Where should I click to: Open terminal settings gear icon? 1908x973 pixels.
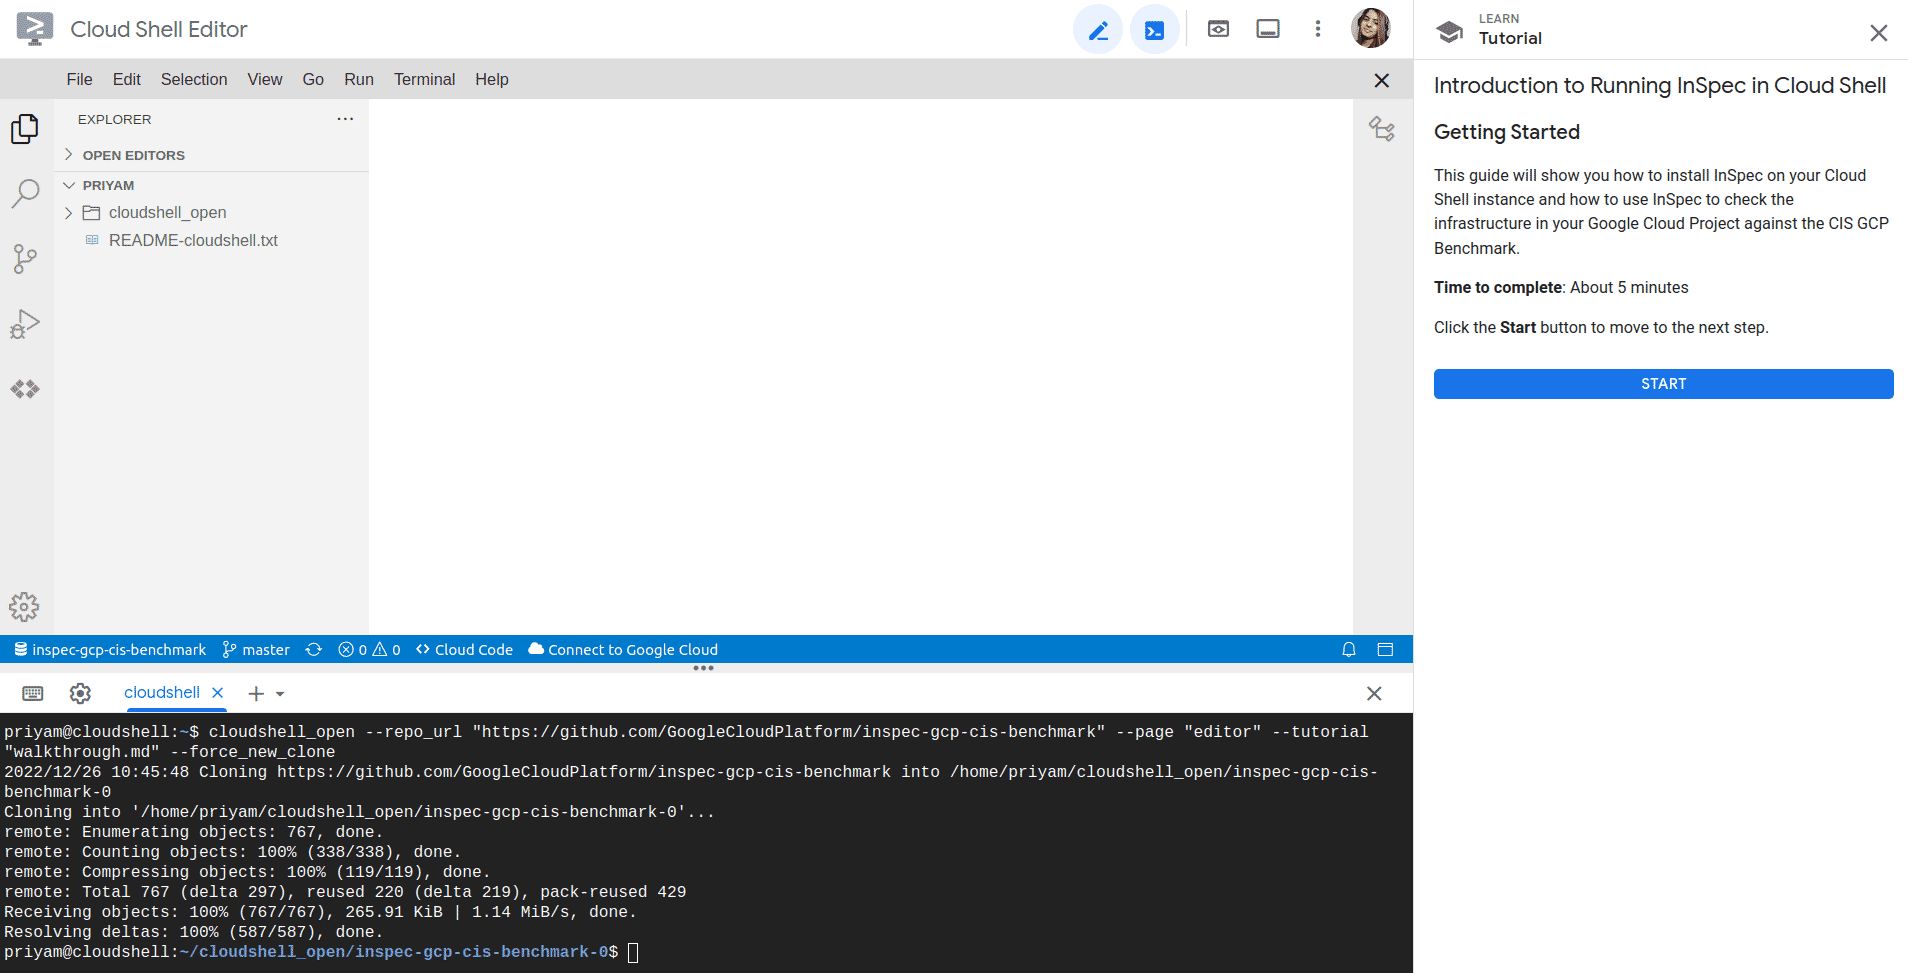pyautogui.click(x=81, y=693)
